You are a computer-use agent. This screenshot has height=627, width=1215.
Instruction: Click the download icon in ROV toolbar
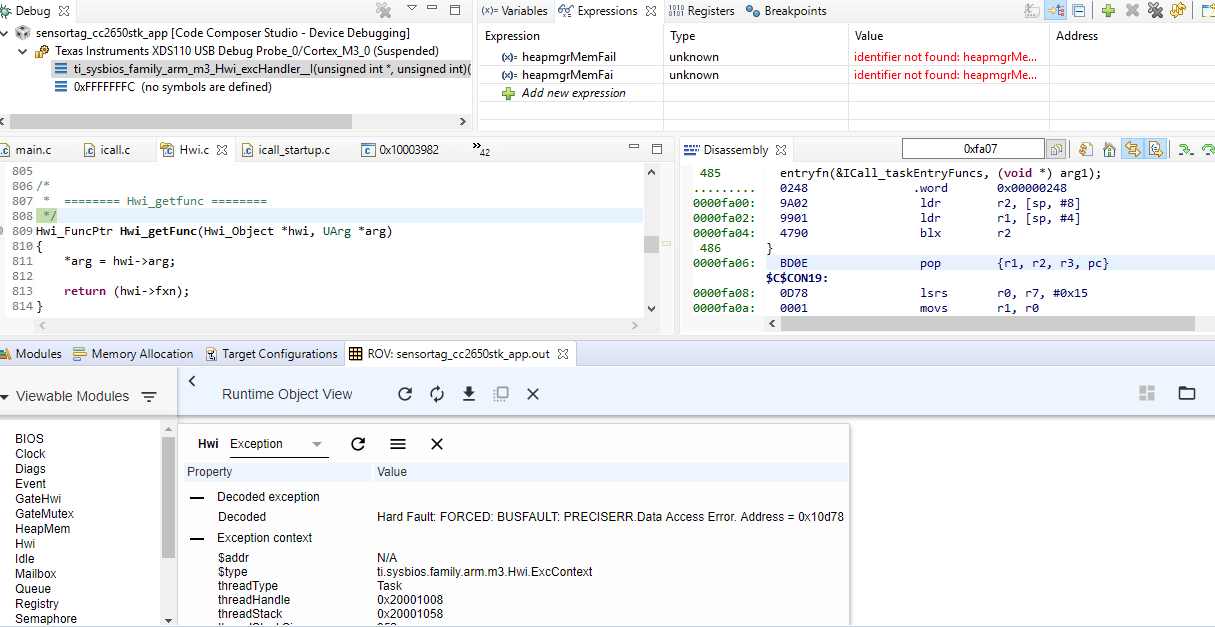pyautogui.click(x=469, y=394)
